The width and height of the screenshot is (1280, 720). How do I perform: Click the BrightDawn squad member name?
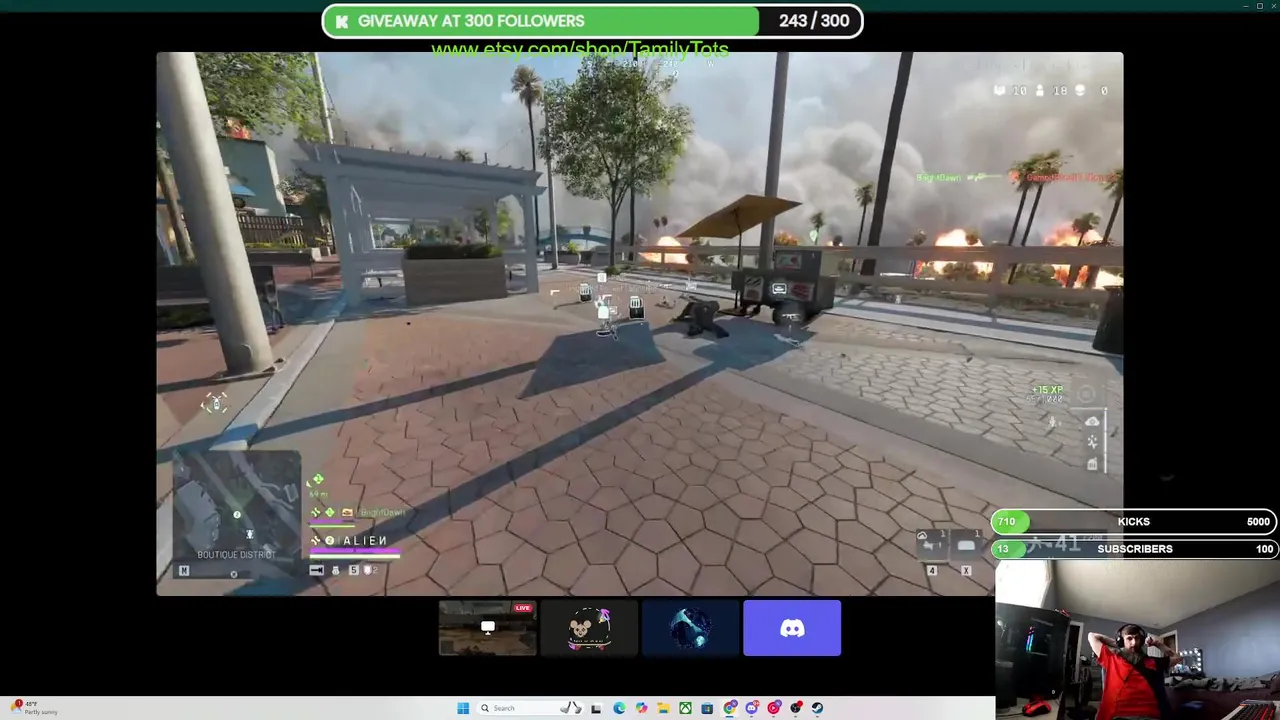coord(382,513)
